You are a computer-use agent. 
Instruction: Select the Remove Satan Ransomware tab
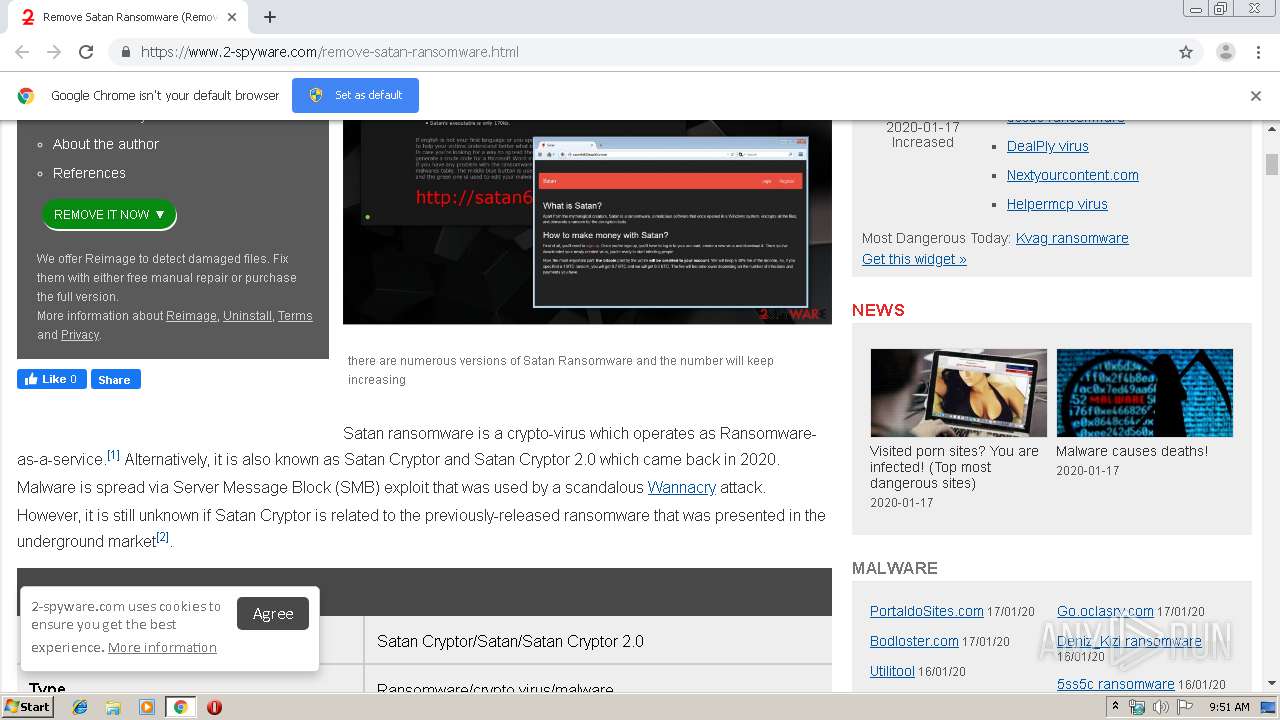click(130, 17)
